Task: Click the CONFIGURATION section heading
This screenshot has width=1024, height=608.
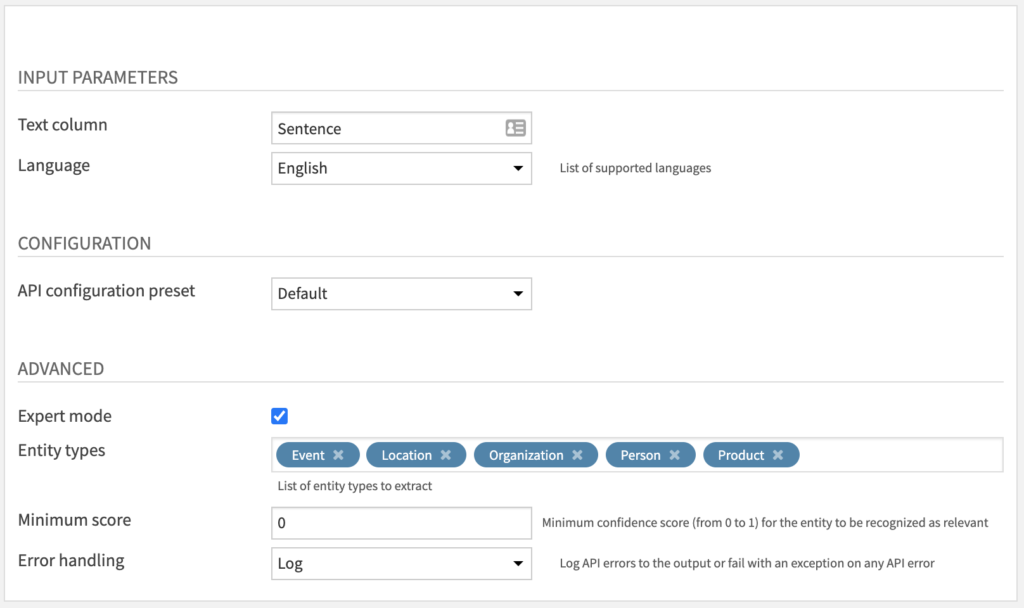Action: coord(84,243)
